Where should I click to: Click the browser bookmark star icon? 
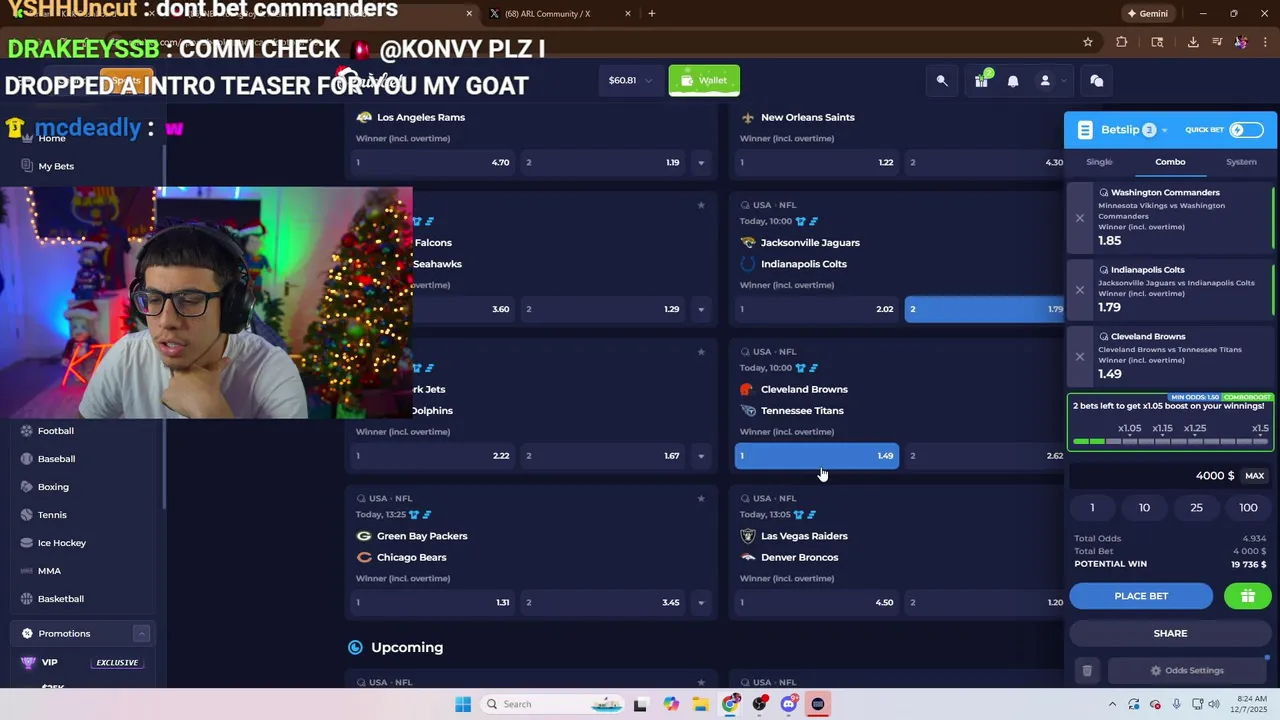(x=1088, y=42)
